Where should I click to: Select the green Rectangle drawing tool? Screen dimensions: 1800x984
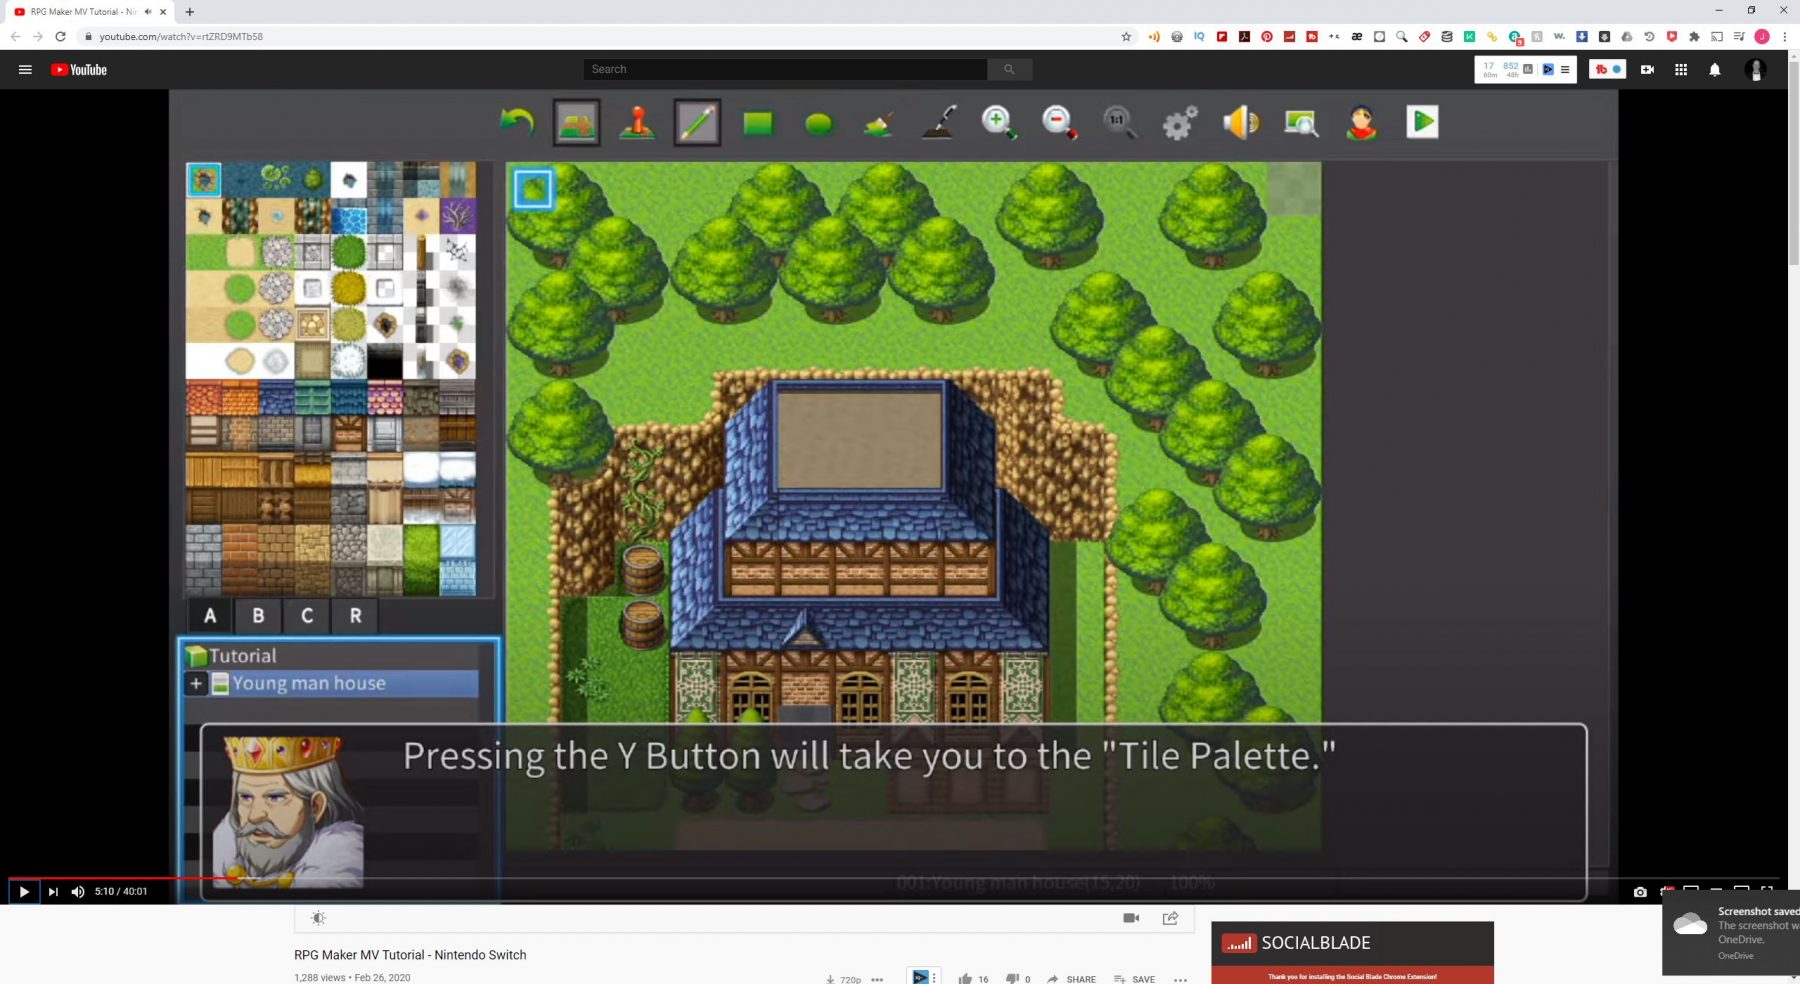758,123
